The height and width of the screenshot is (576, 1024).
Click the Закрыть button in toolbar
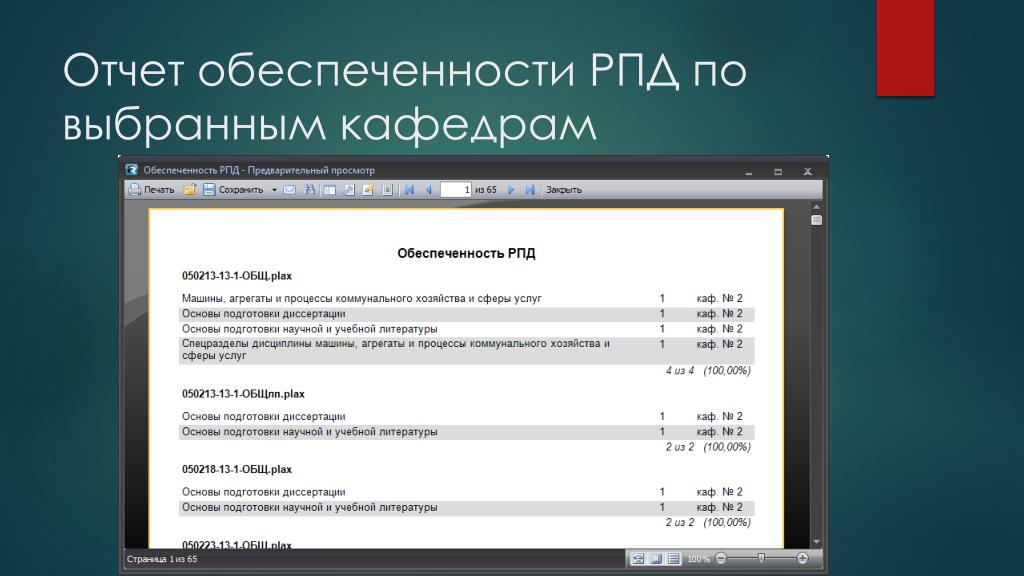[564, 190]
